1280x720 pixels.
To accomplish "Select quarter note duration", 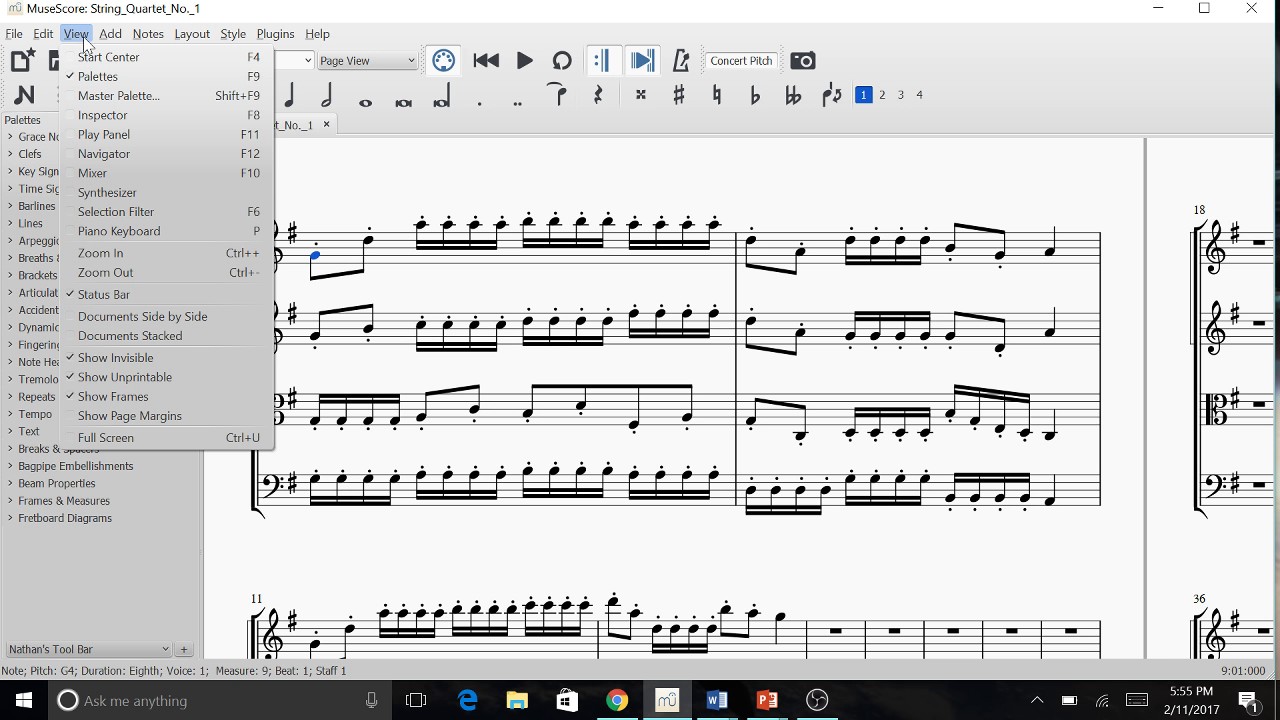I will 289,95.
